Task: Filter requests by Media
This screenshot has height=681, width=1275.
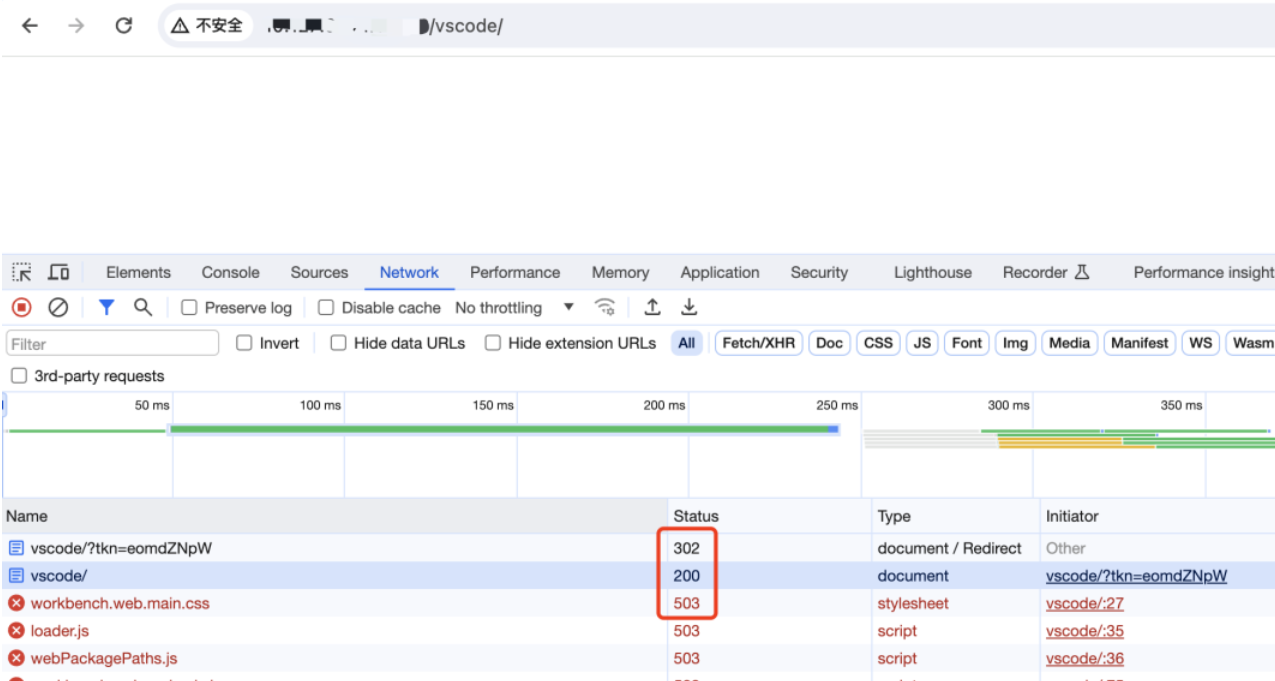Action: click(1069, 343)
